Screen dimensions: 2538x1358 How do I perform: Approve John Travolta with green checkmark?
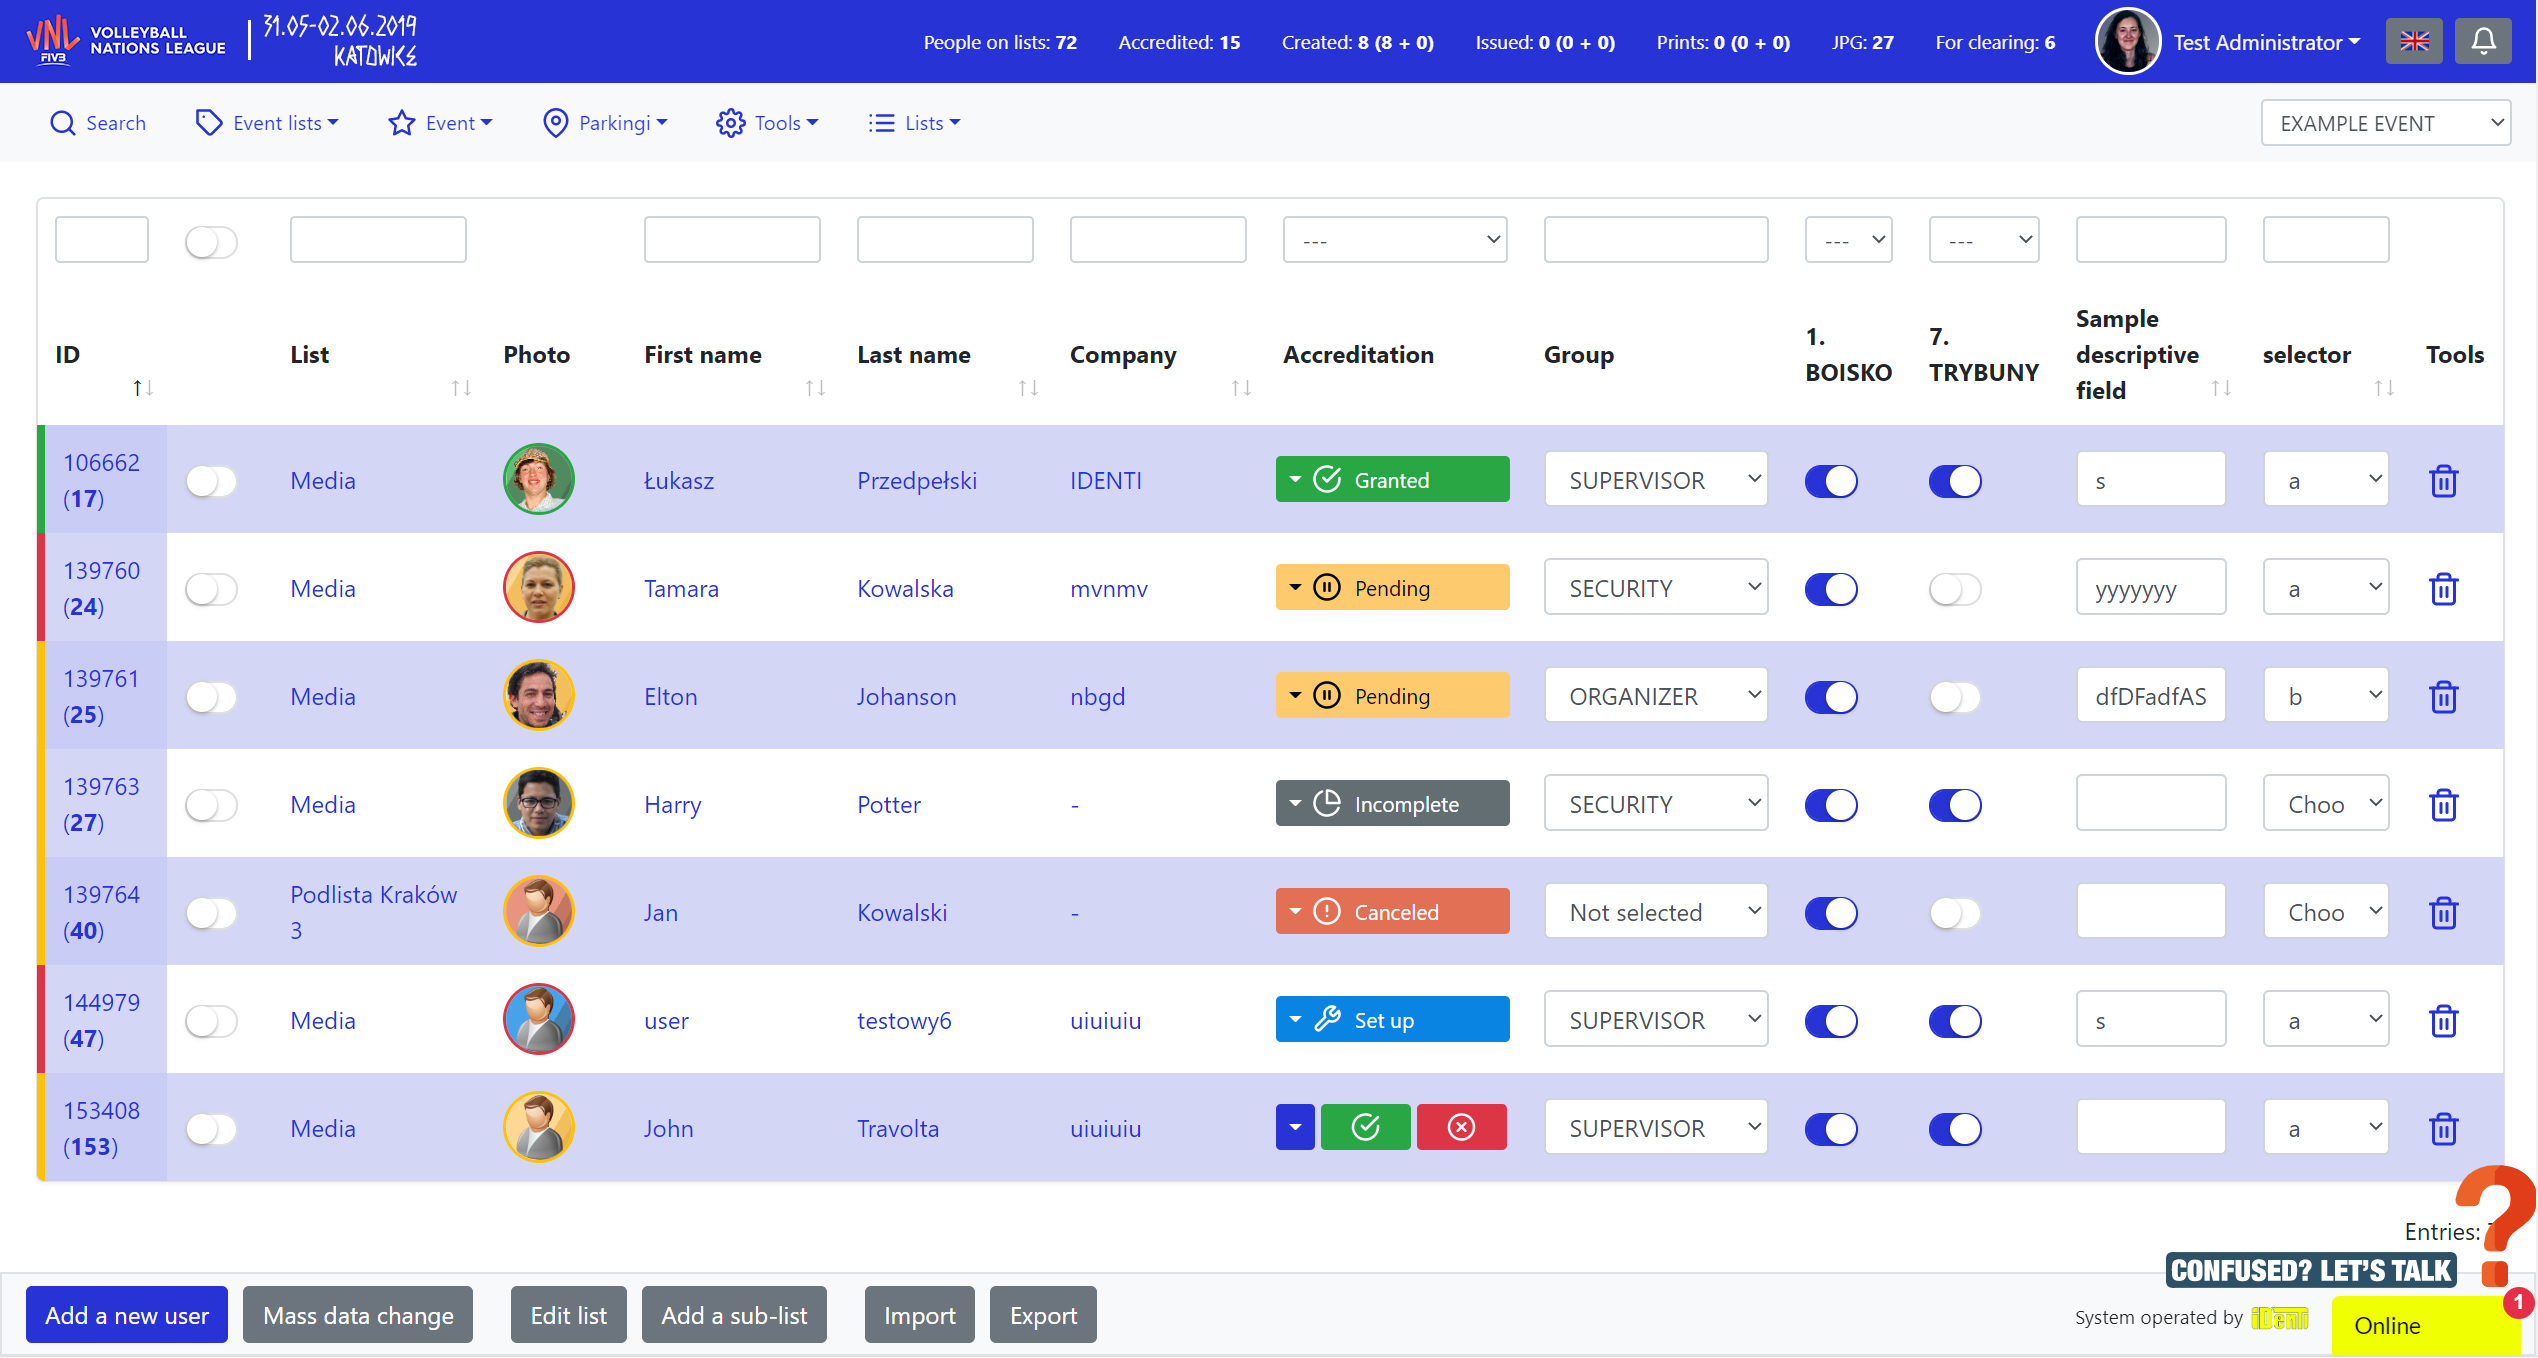[x=1365, y=1127]
